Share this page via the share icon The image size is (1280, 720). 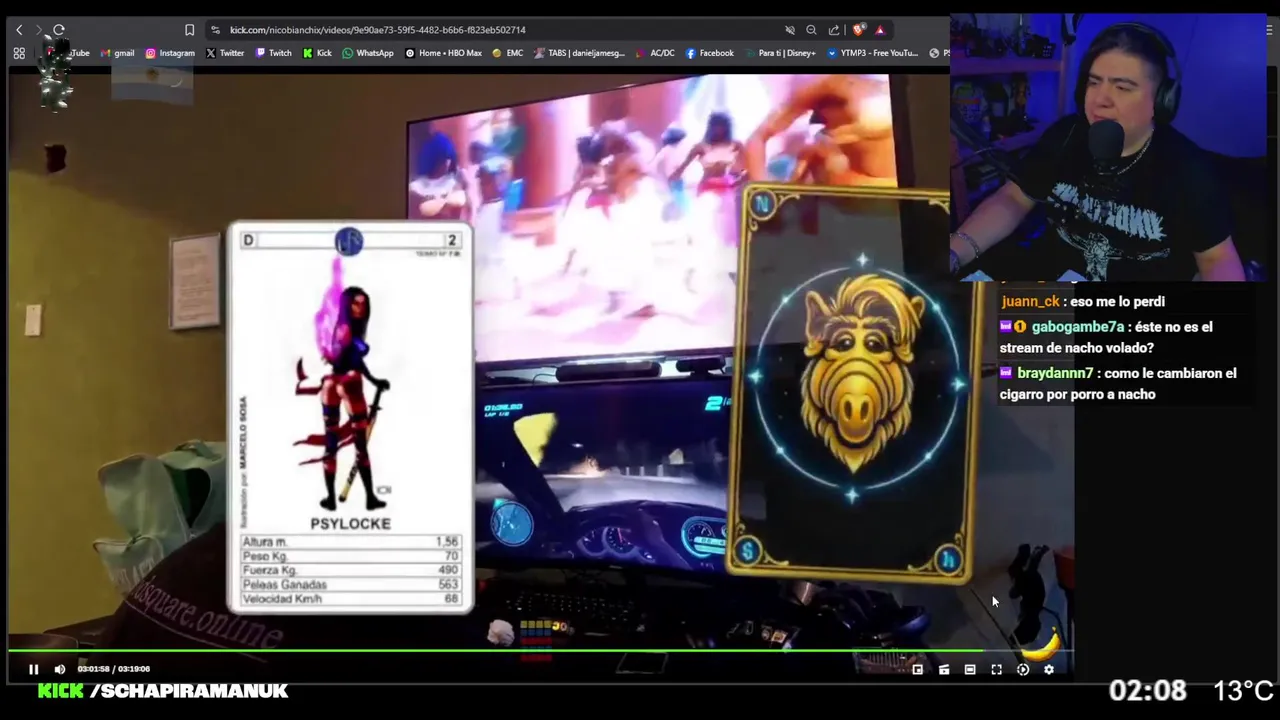tap(834, 30)
